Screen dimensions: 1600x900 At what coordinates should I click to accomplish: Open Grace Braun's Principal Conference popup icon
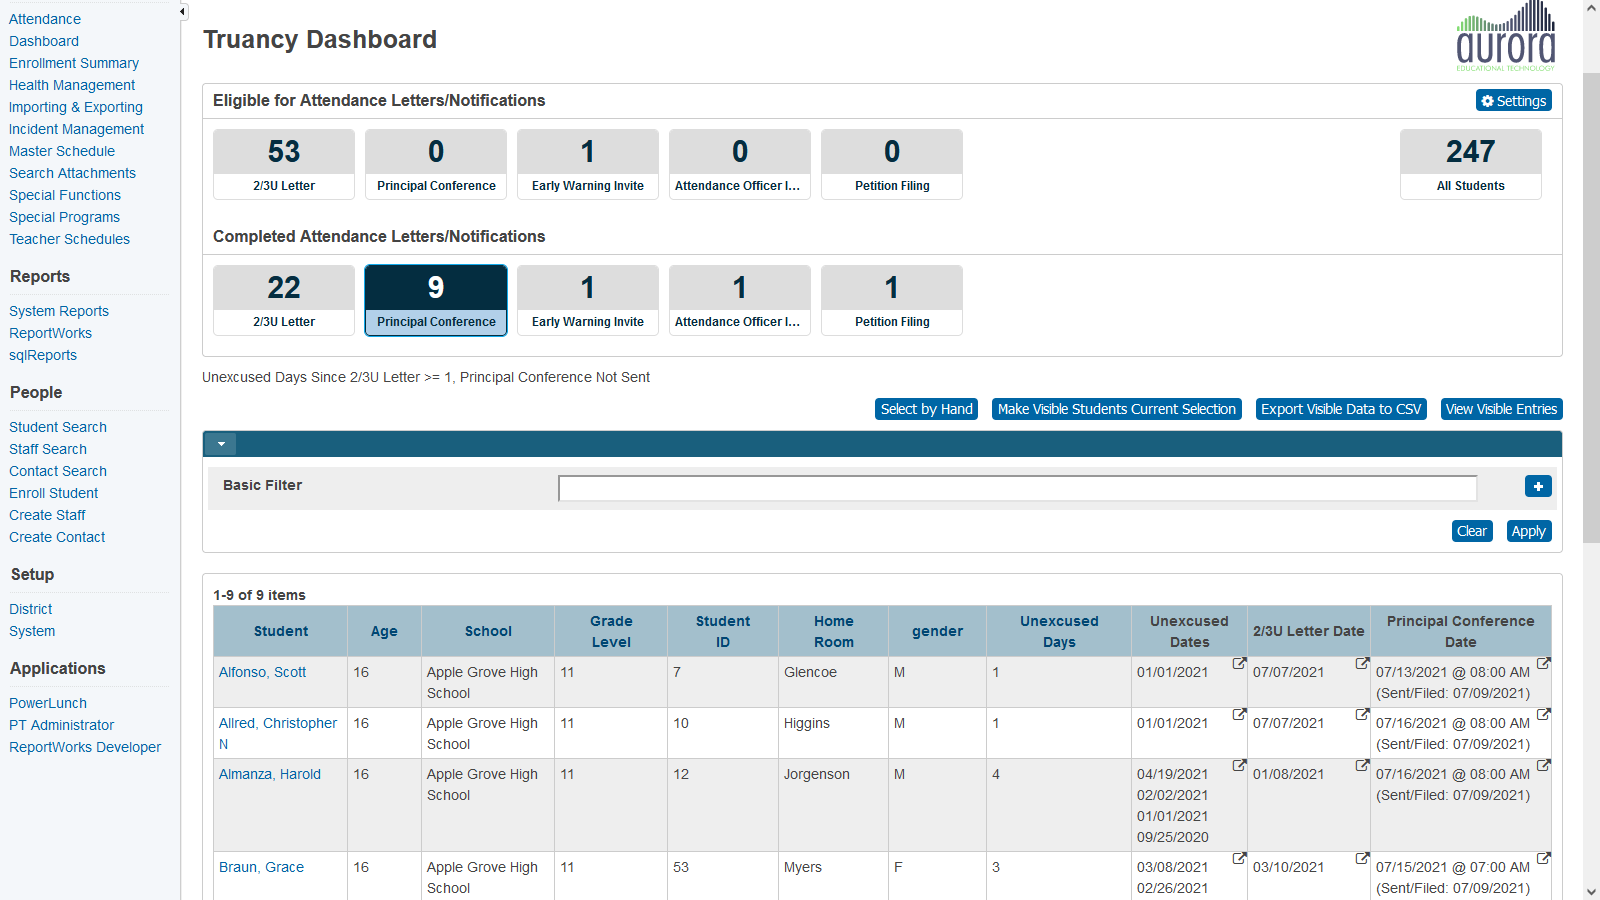click(x=1543, y=858)
